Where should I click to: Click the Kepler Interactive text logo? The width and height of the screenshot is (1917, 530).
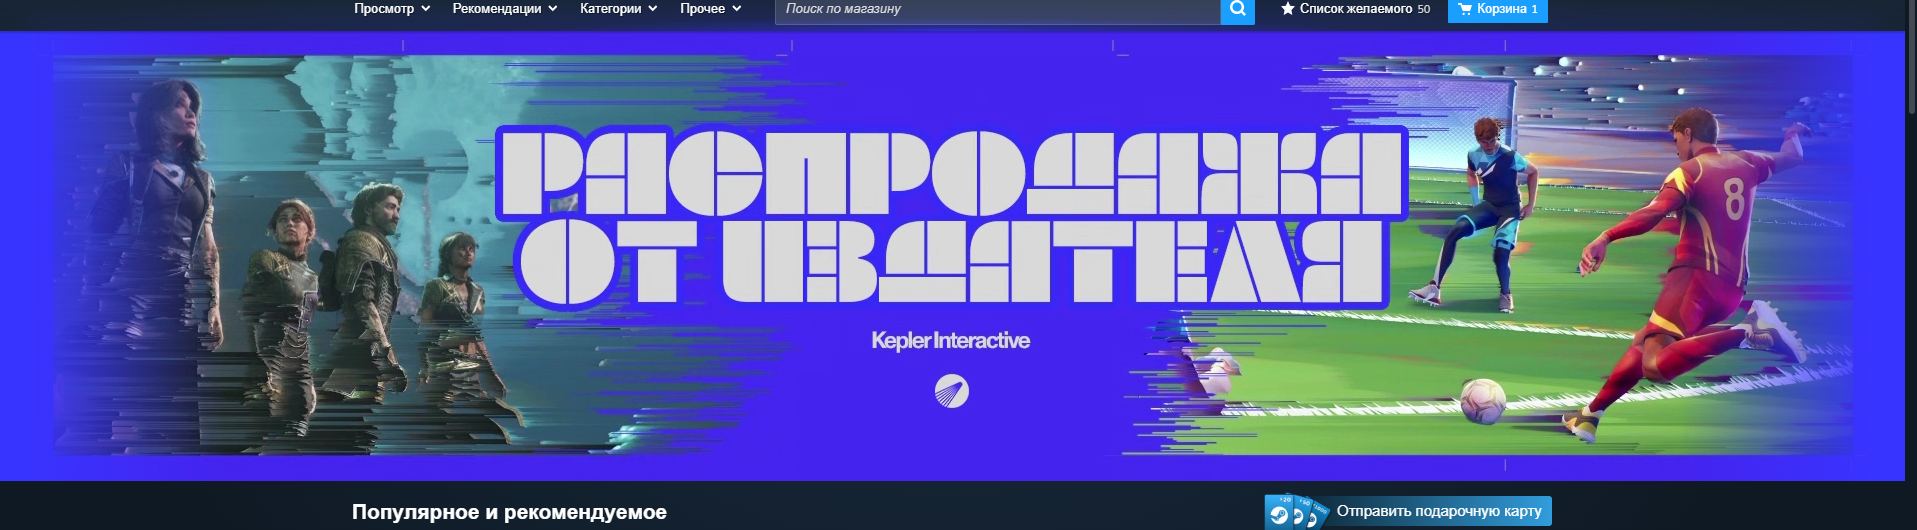(950, 340)
